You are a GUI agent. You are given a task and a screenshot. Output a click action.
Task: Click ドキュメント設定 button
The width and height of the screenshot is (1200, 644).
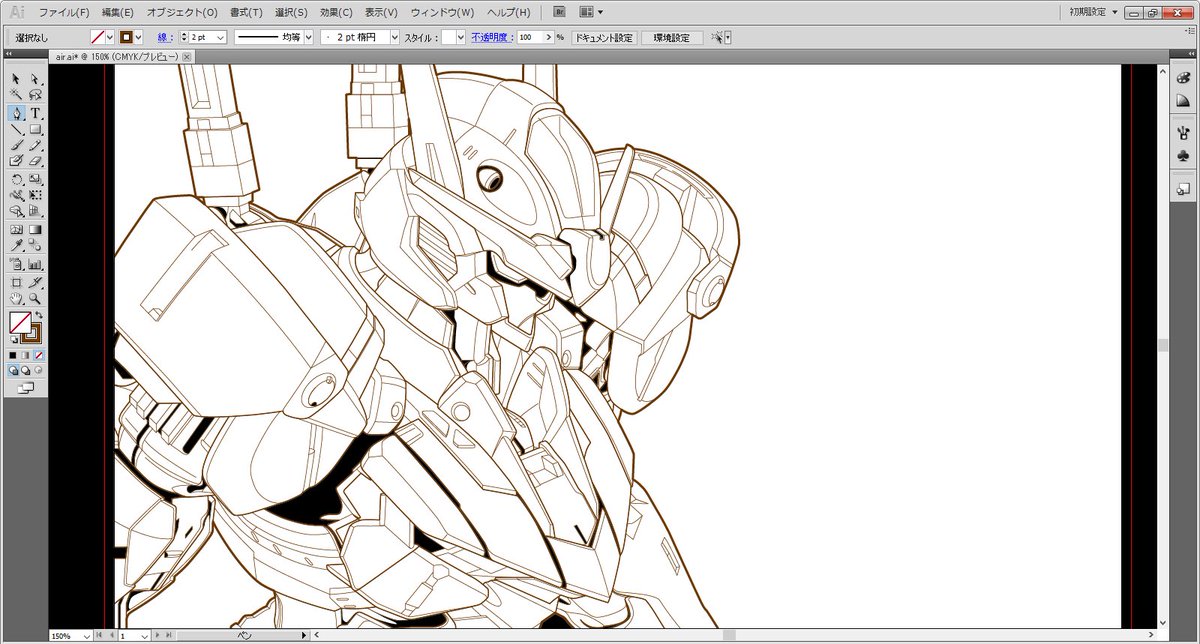click(603, 37)
